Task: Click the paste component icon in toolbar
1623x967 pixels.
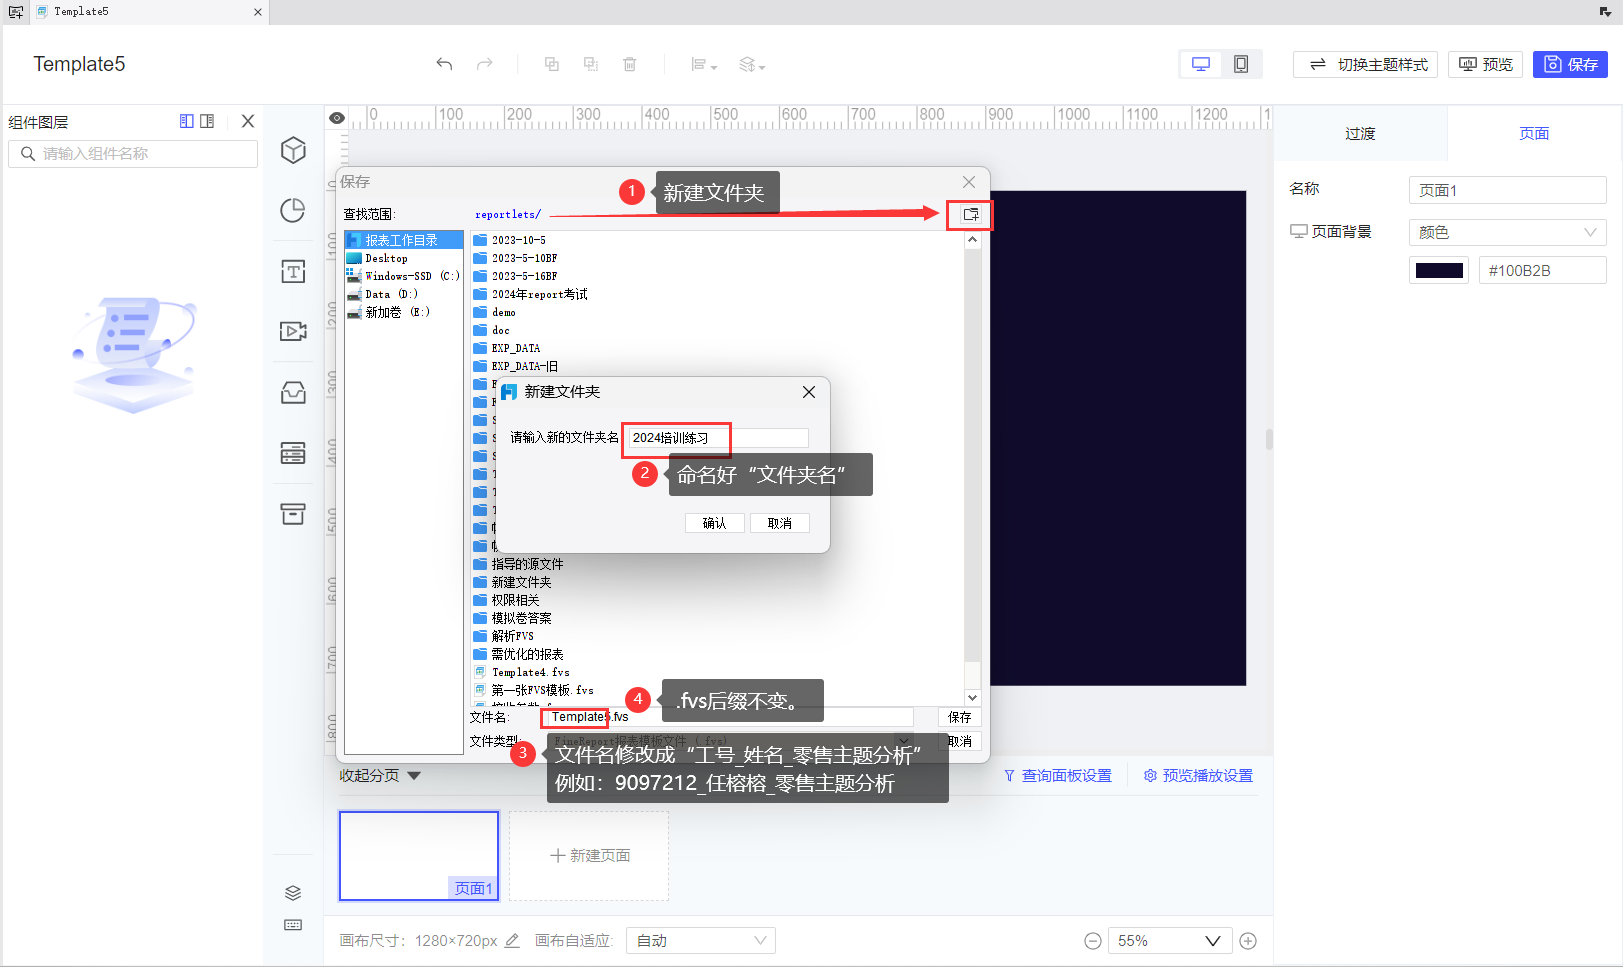Action: click(591, 64)
